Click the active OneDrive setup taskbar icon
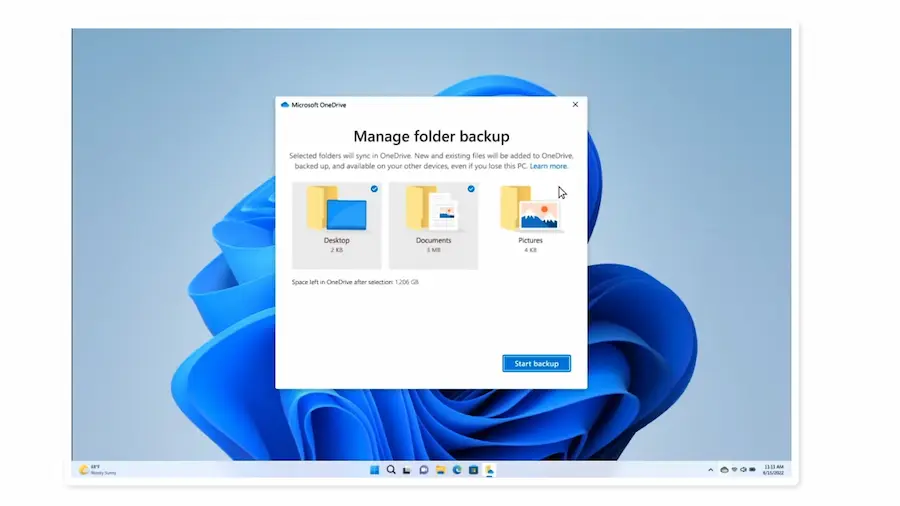 click(490, 470)
